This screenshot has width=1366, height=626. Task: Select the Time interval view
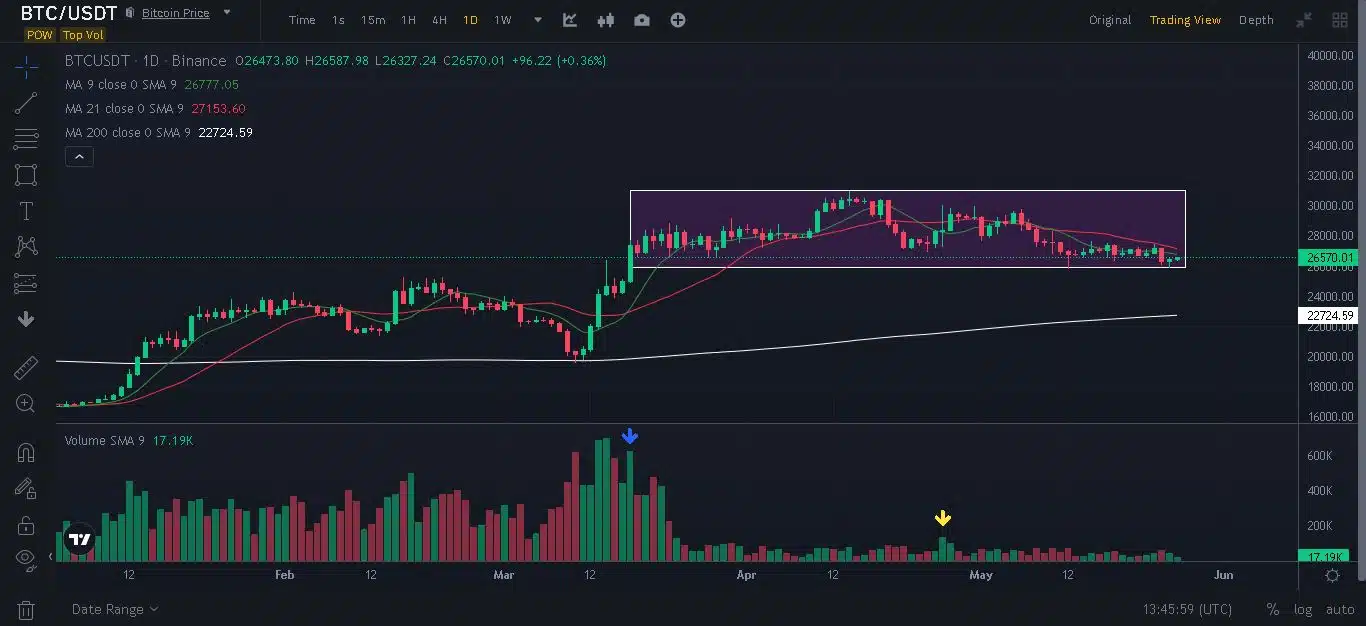302,20
